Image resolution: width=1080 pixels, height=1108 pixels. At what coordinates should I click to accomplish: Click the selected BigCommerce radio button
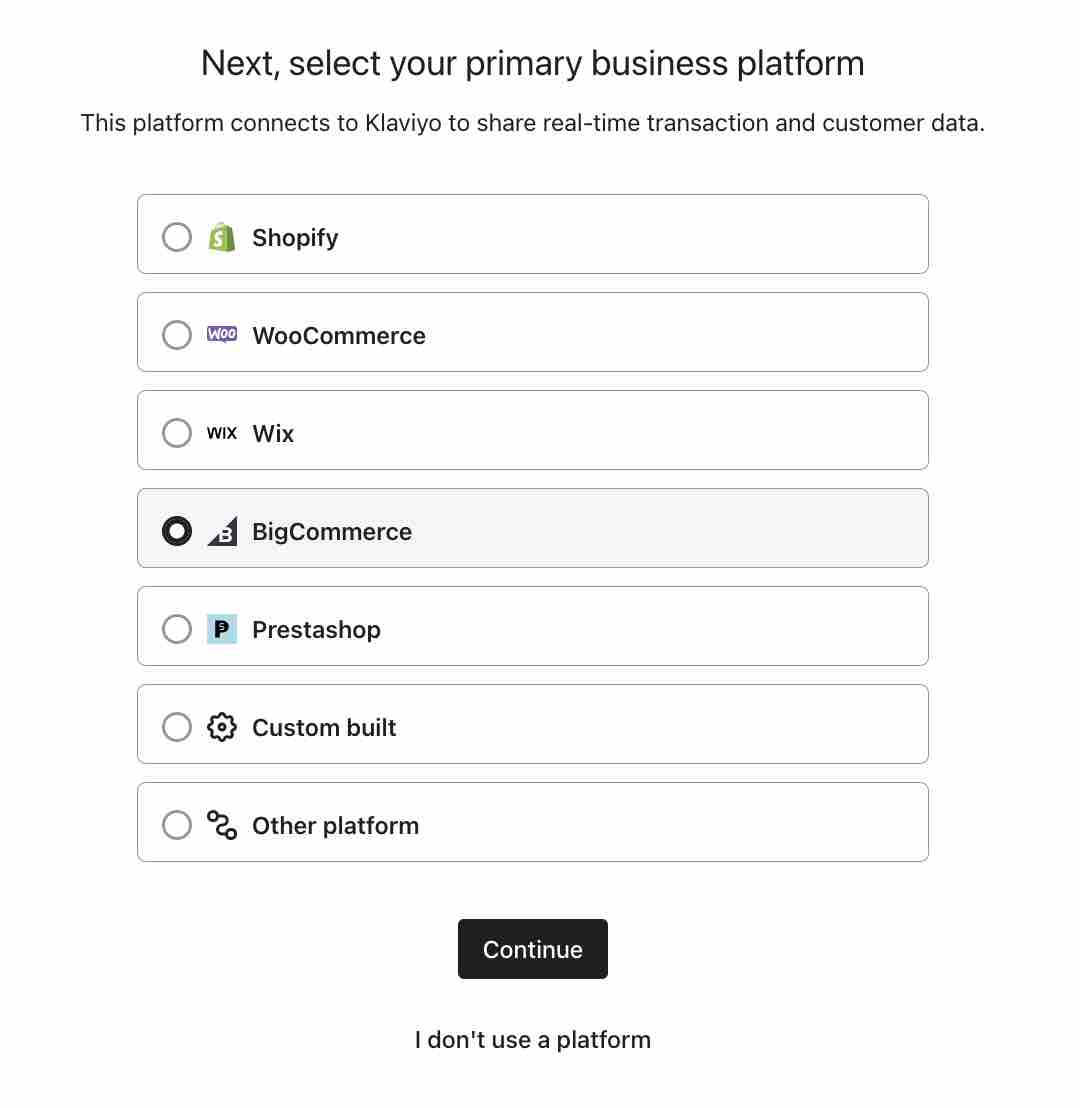click(177, 531)
